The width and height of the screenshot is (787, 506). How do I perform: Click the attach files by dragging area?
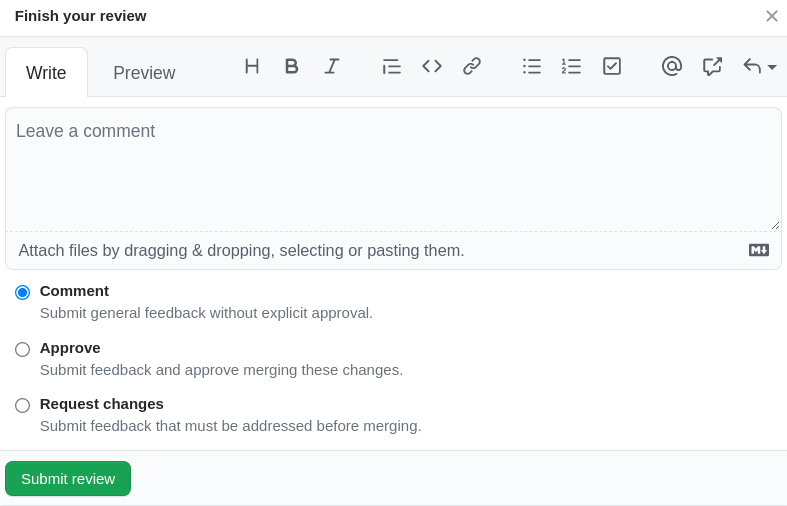tap(241, 250)
